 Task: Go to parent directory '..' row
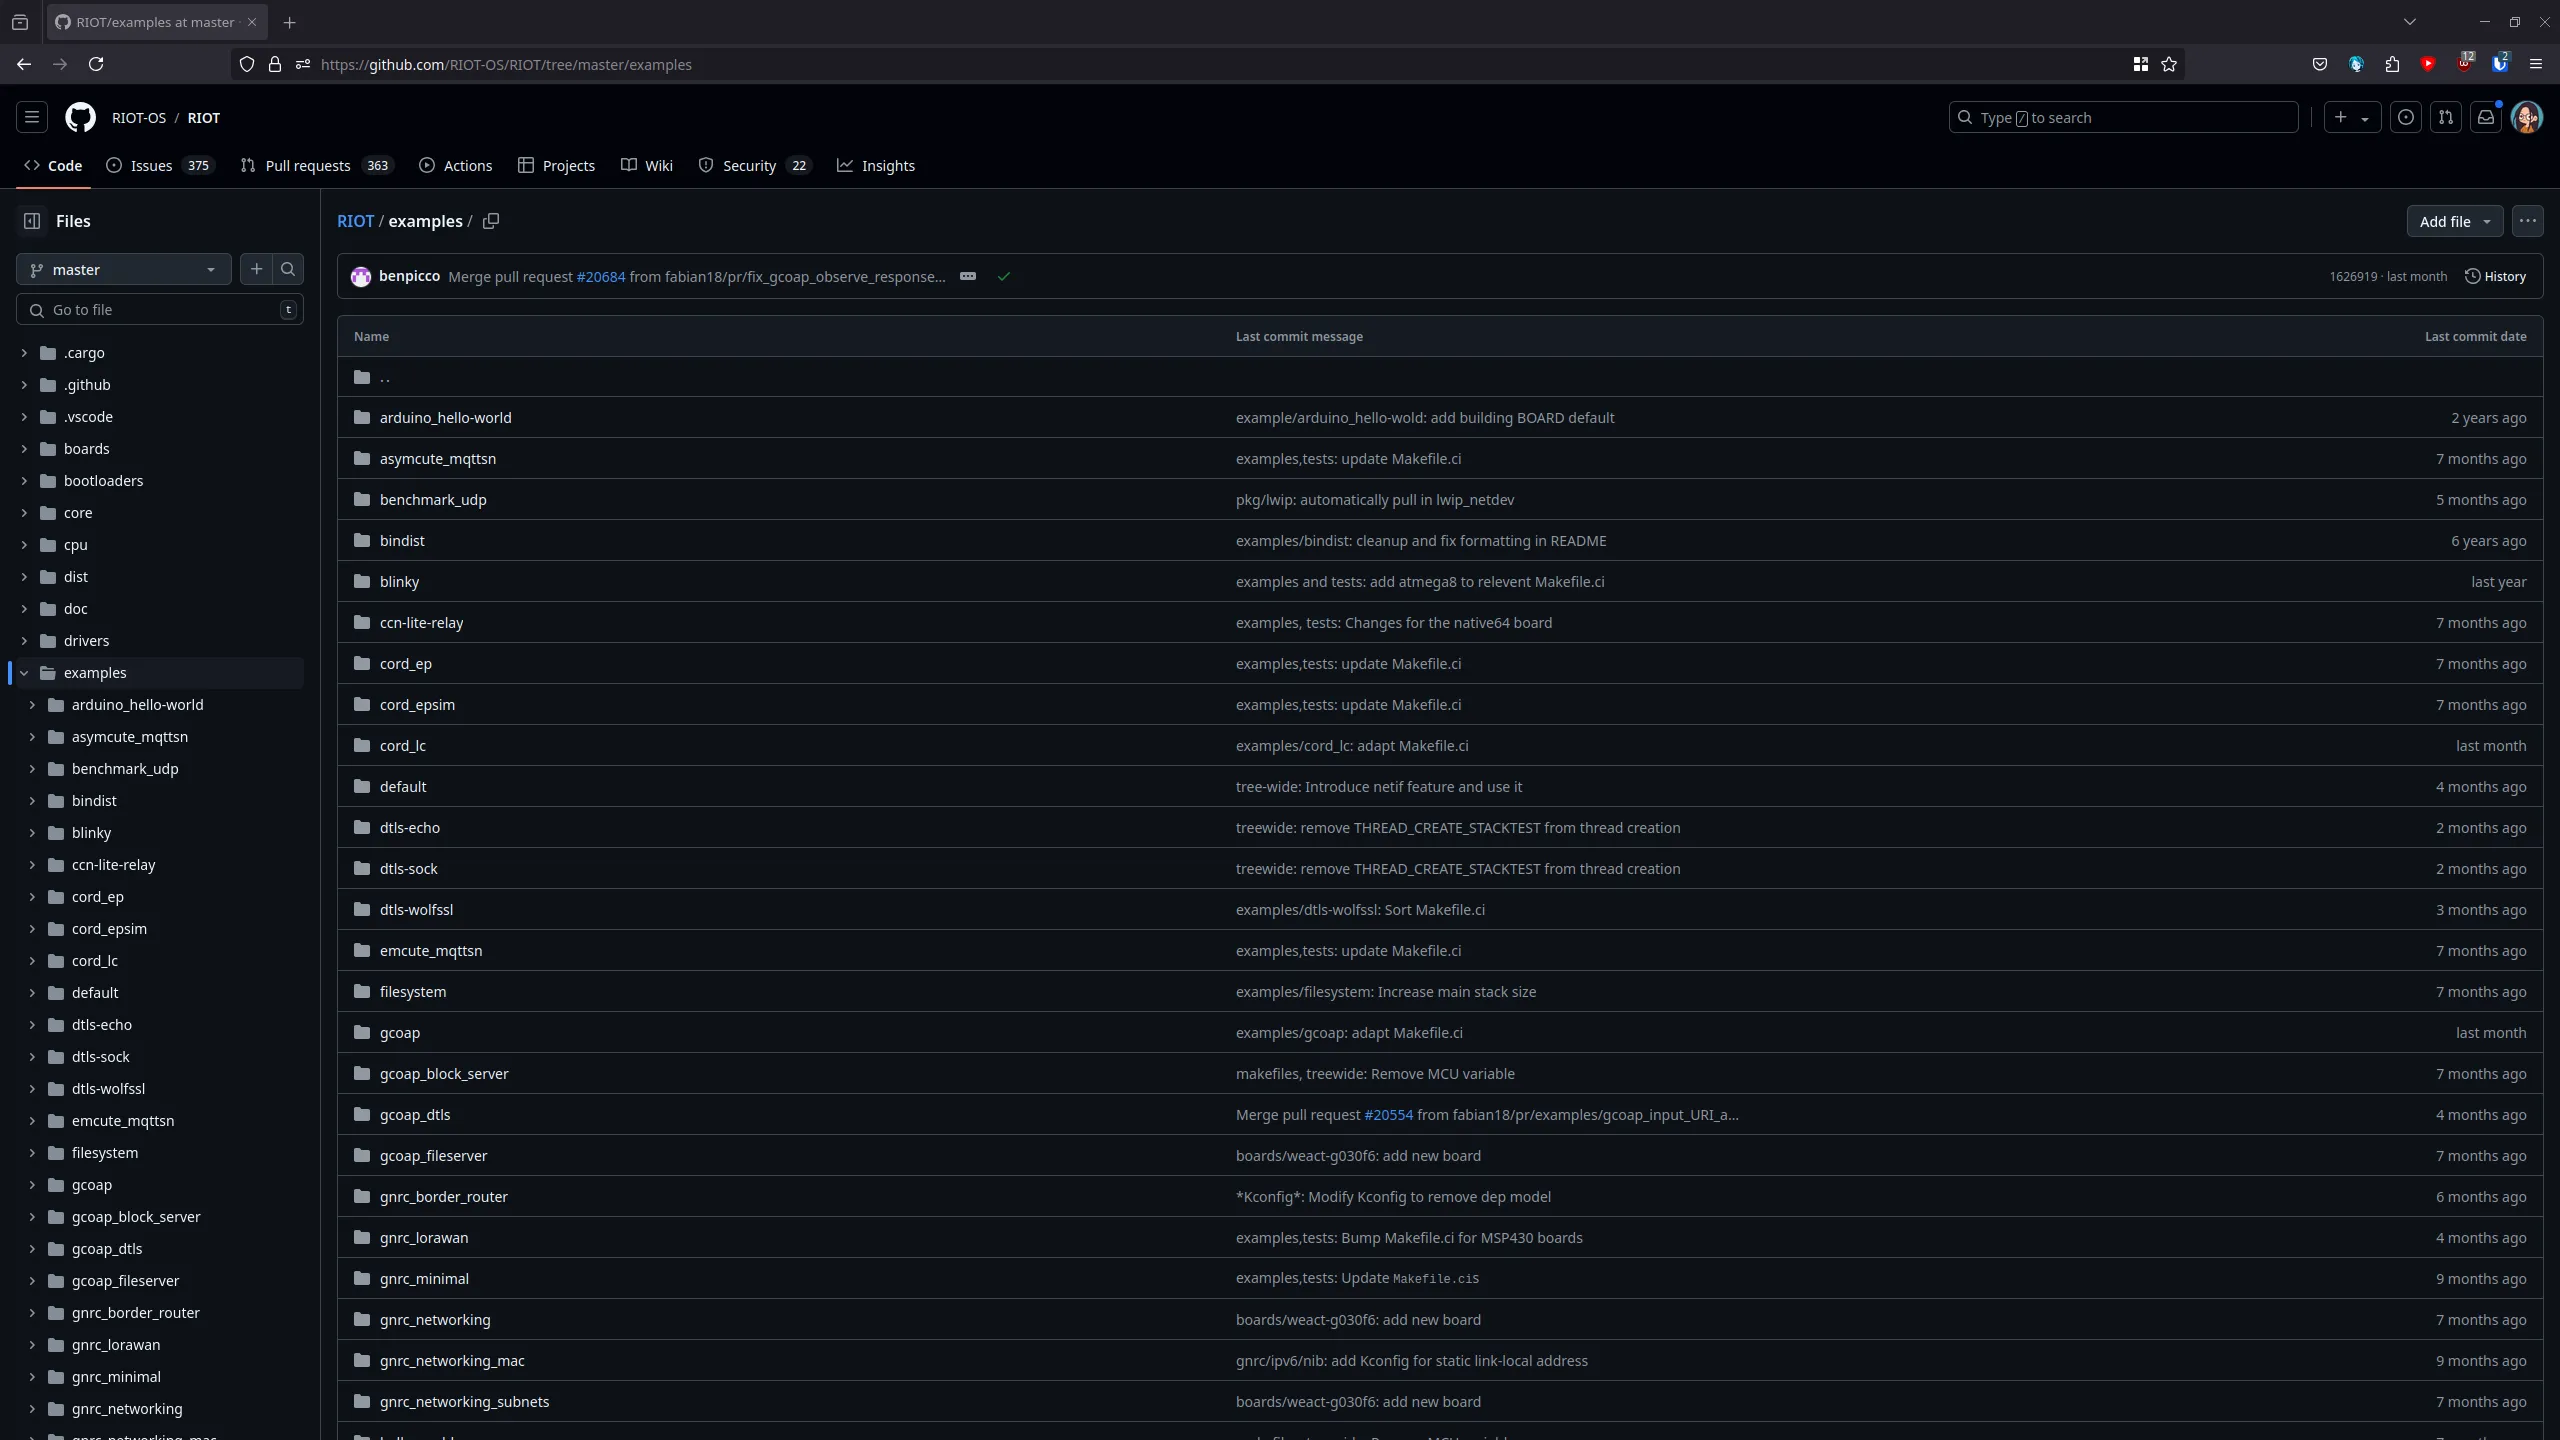[1440, 377]
